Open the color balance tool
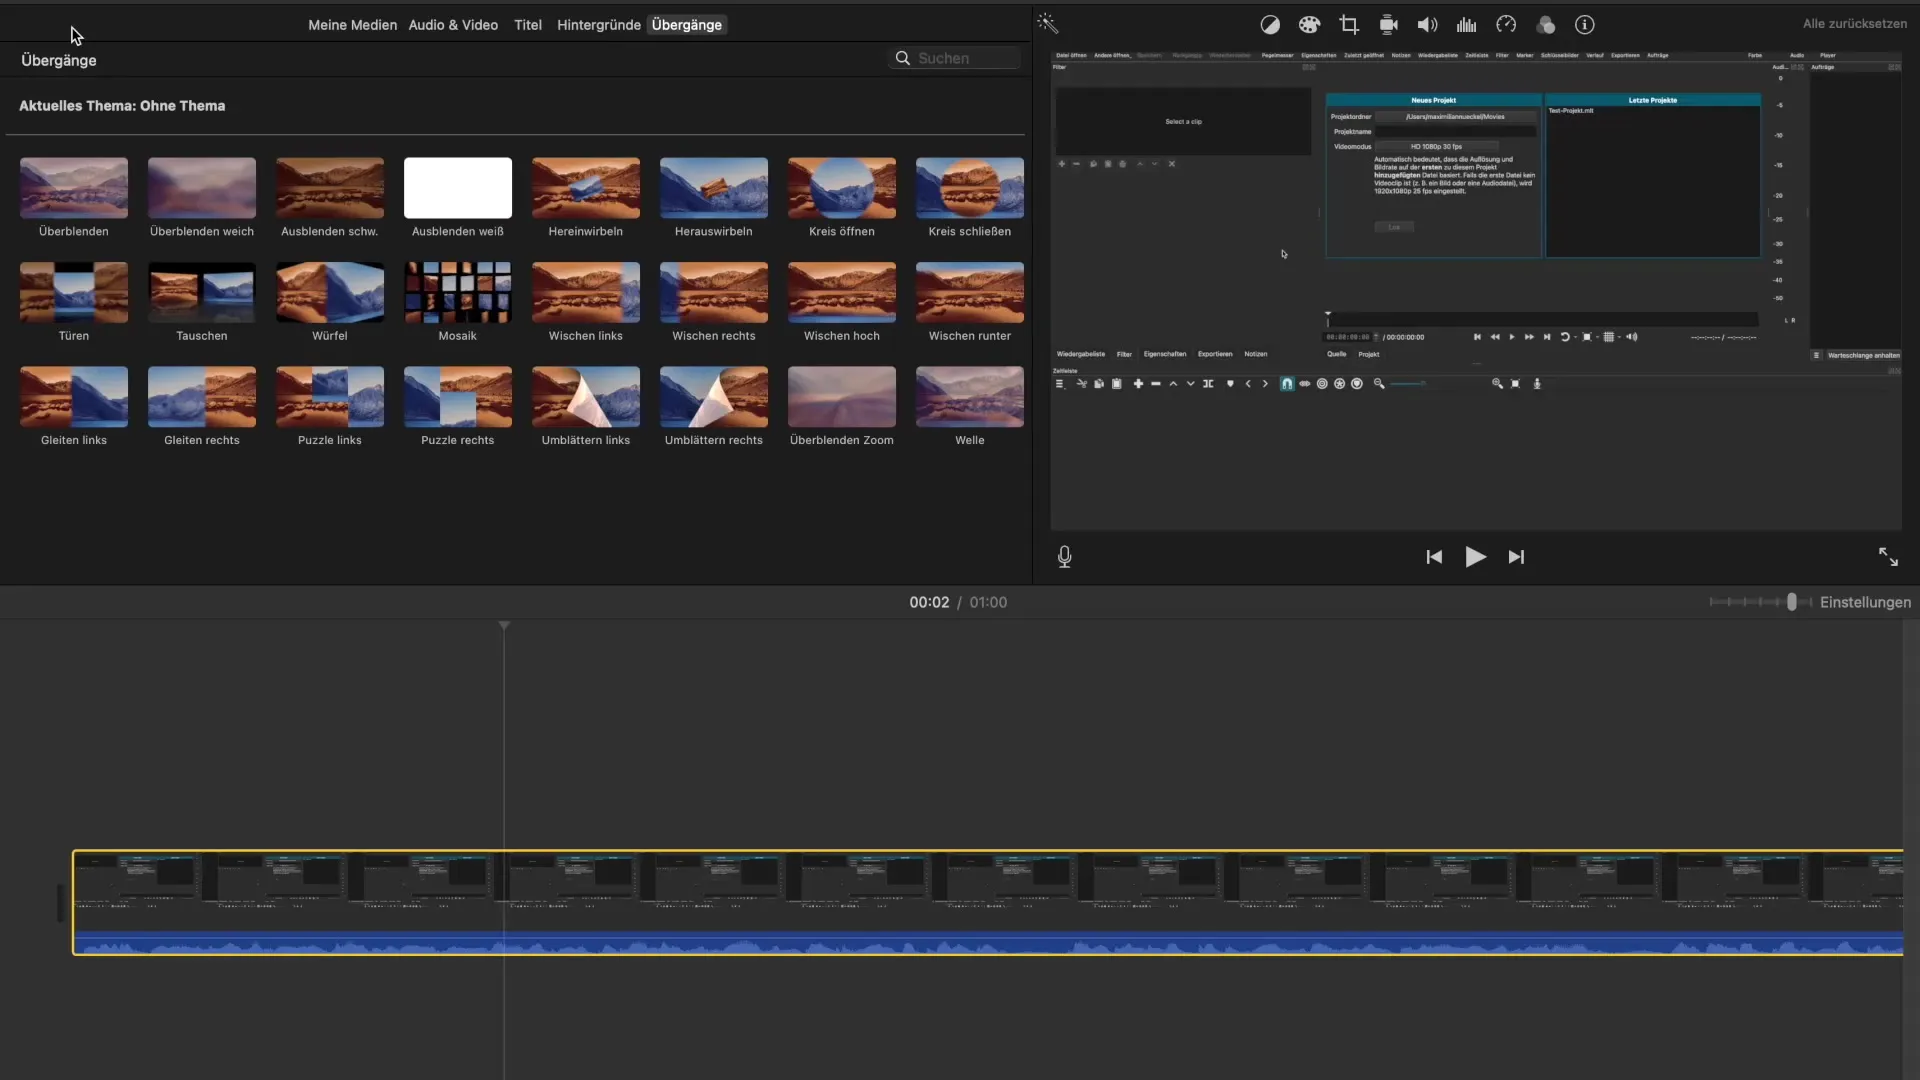The height and width of the screenshot is (1080, 1920). tap(1270, 25)
